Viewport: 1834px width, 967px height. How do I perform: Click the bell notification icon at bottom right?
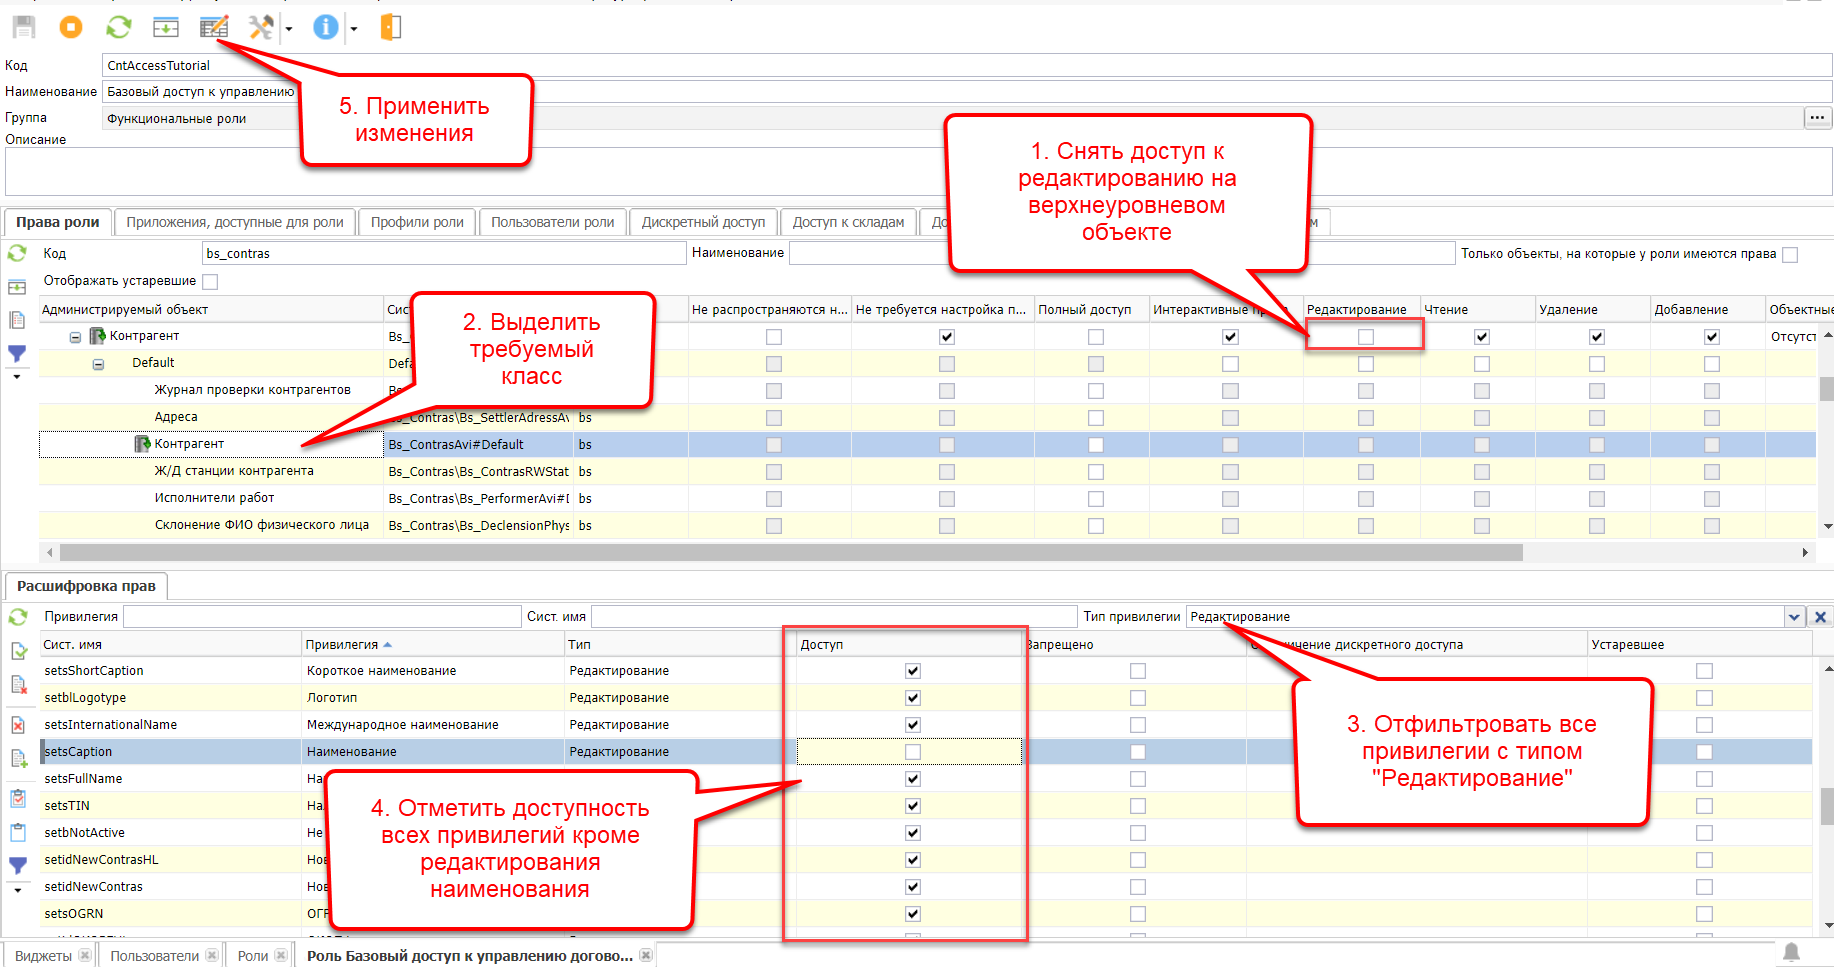(1791, 952)
